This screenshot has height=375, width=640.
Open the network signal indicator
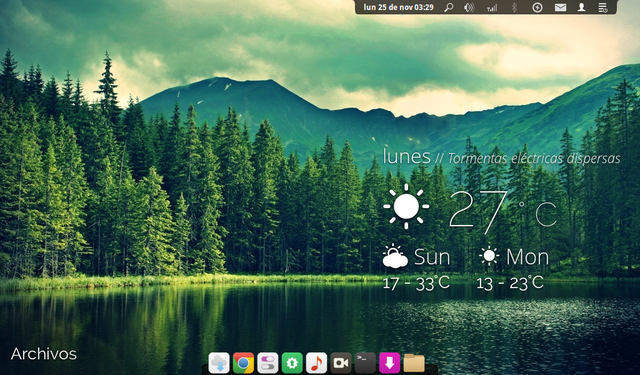(492, 7)
